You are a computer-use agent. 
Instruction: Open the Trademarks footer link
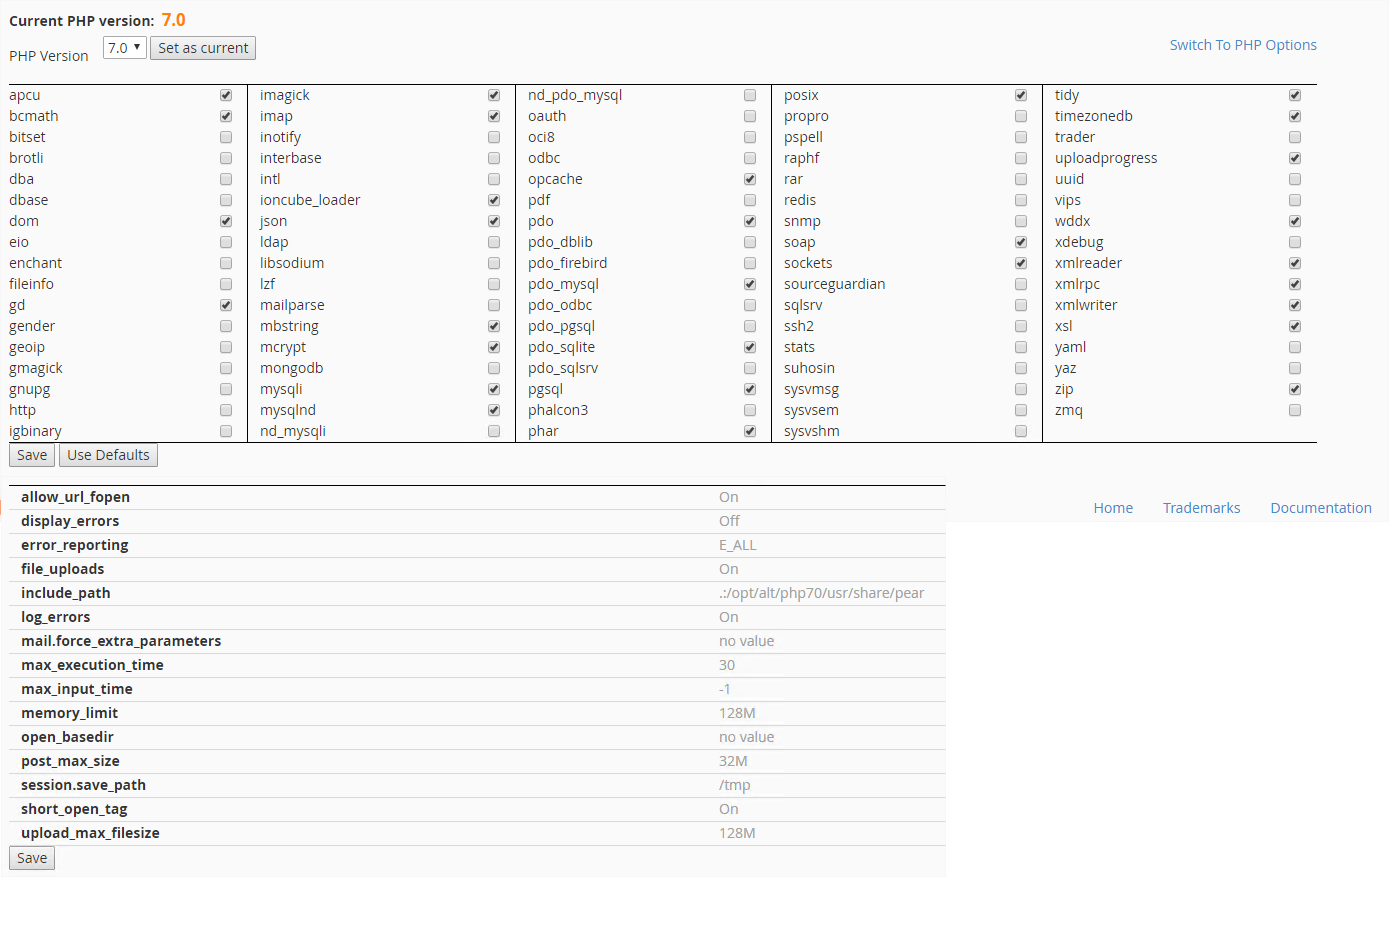tap(1201, 508)
